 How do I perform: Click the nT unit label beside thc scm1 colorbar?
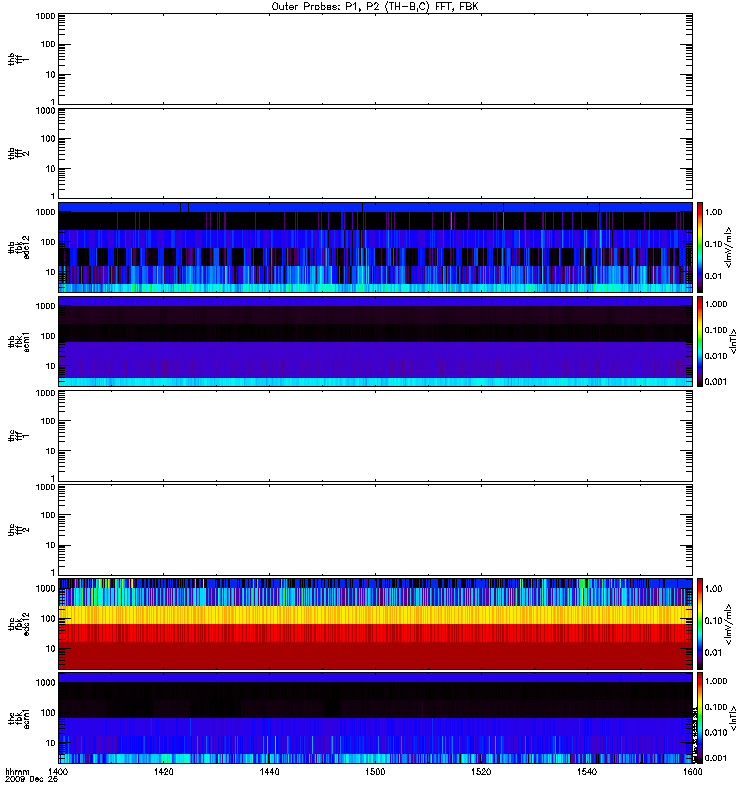click(x=733, y=718)
